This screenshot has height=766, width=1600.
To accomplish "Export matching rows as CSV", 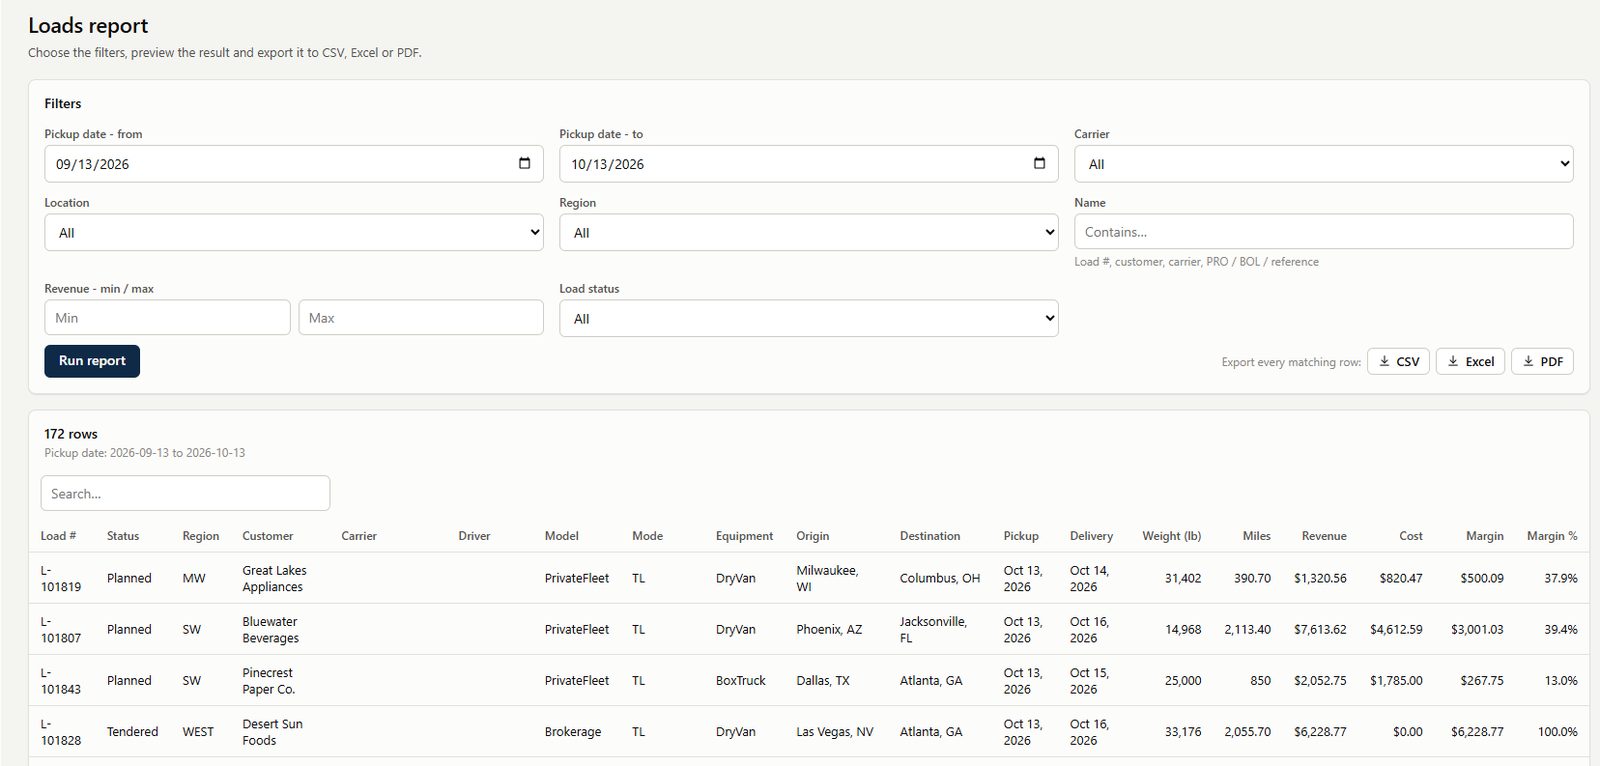I will (x=1398, y=361).
